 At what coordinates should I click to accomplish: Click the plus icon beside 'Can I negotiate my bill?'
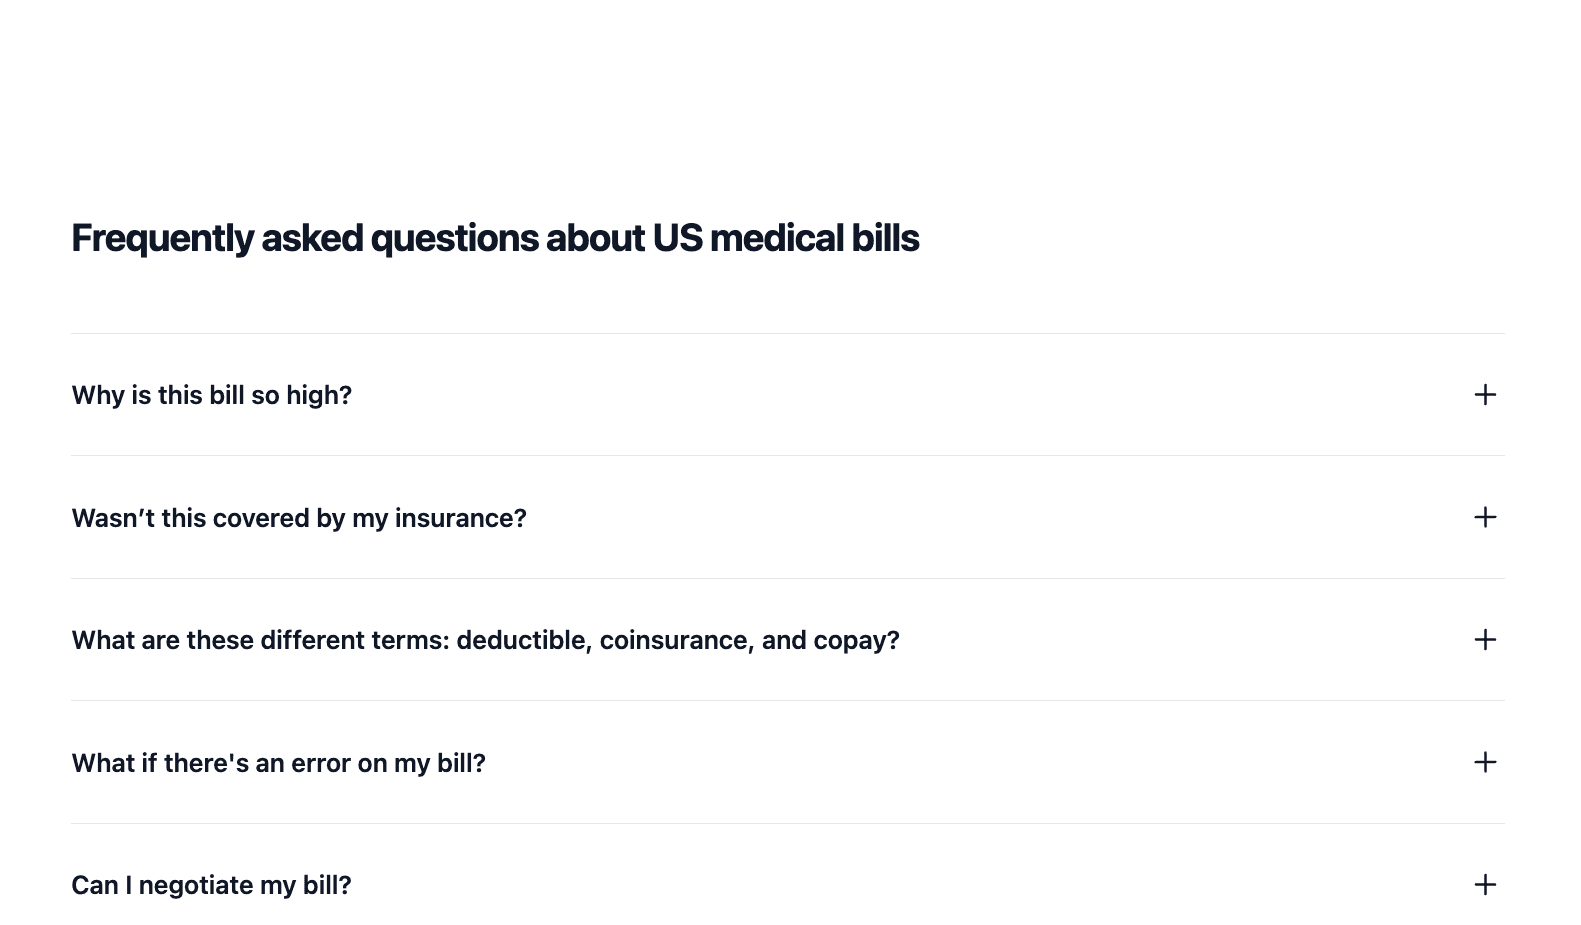coord(1485,885)
